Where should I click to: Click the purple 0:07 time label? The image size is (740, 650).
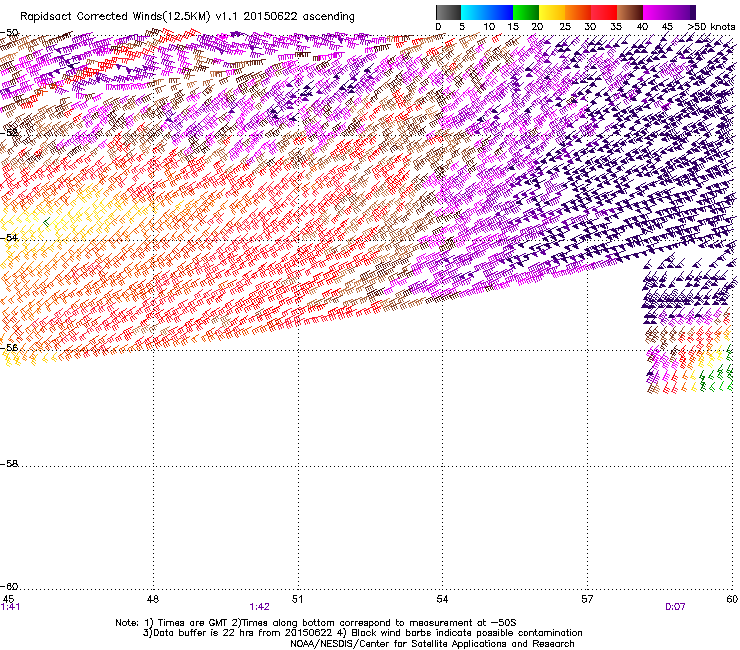pyautogui.click(x=675, y=607)
